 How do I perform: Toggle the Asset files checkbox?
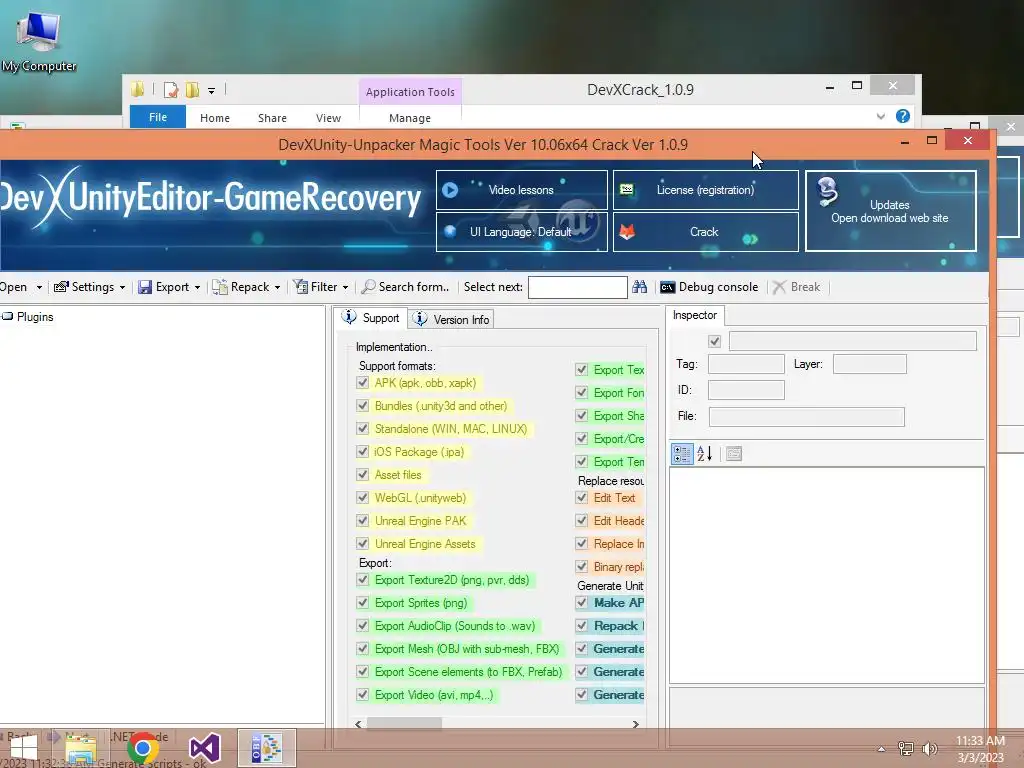[x=362, y=474]
